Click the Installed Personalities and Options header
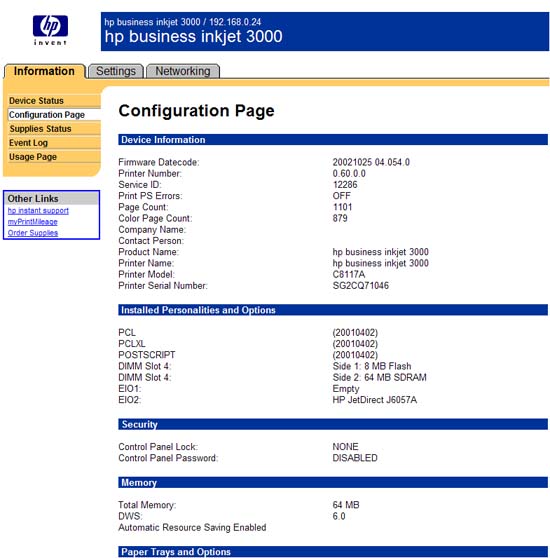Image resolution: width=550 pixels, height=558 pixels. [333, 310]
